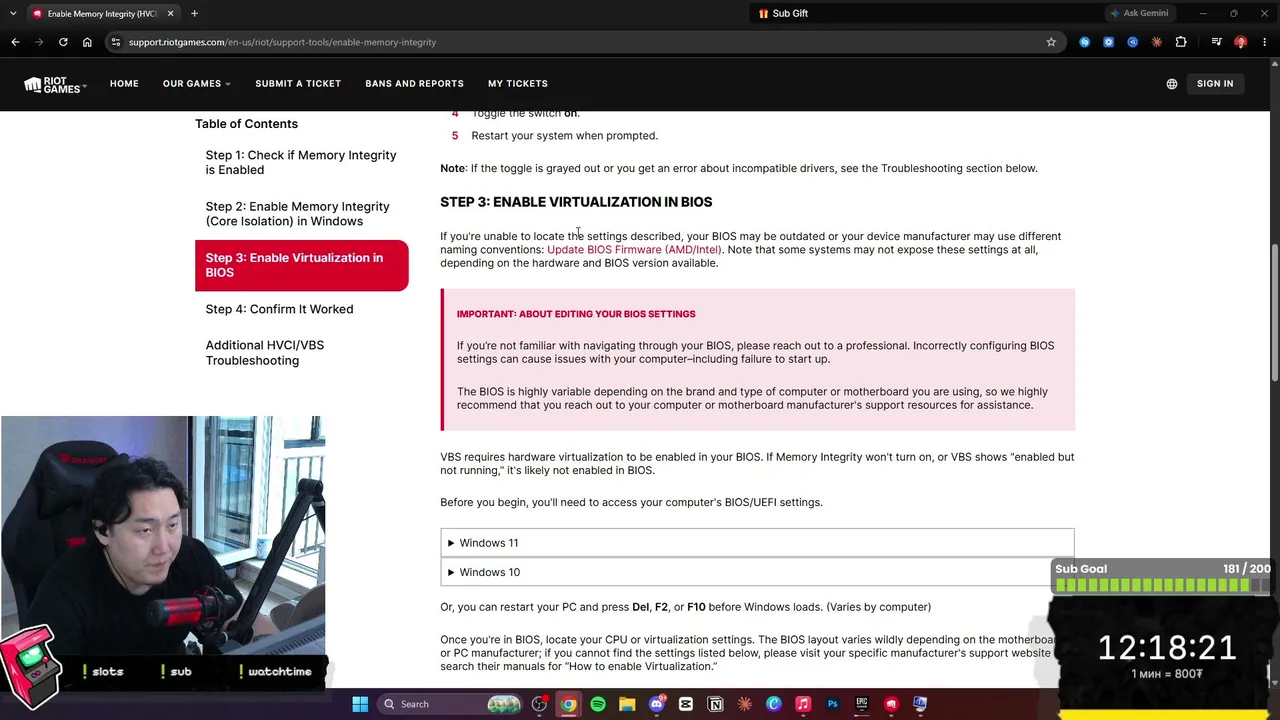Open the Windows Start menu
This screenshot has height=720, width=1280.
(360, 704)
